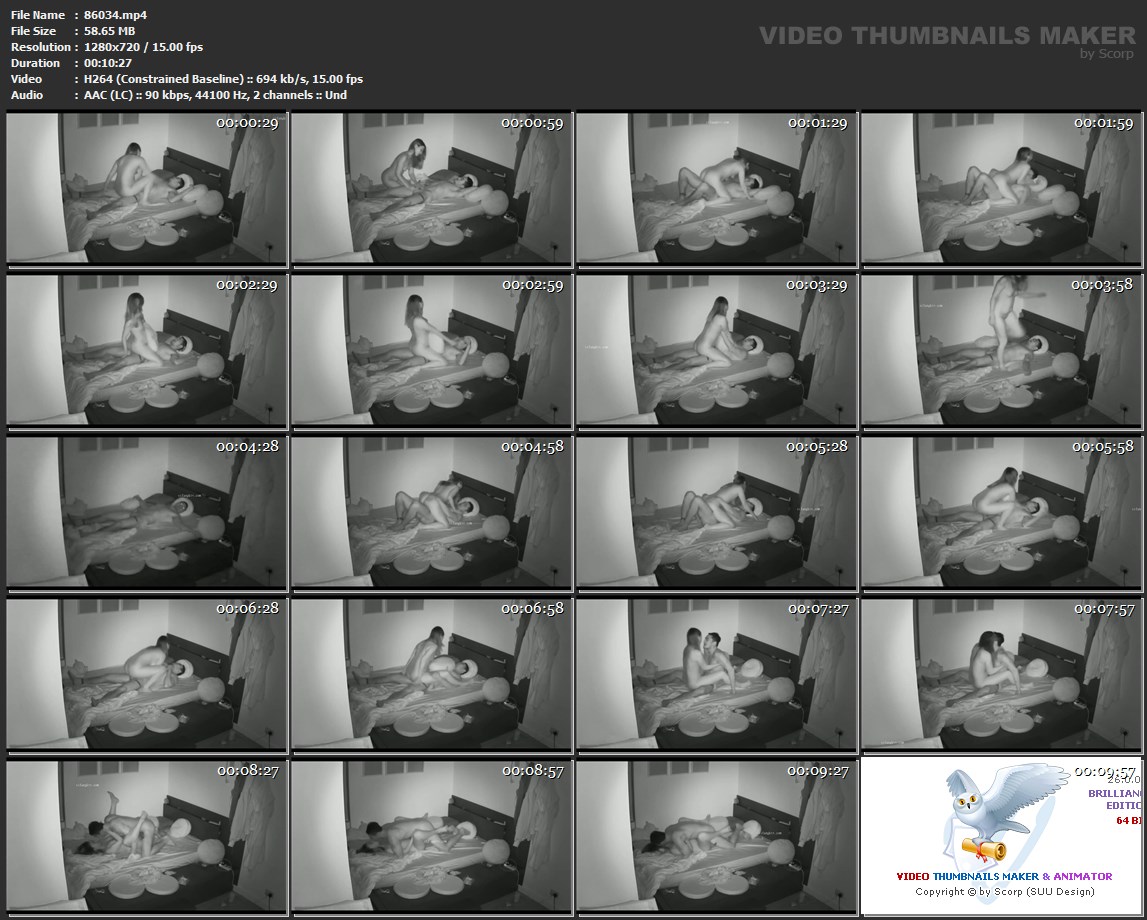The width and height of the screenshot is (1147, 920).
Task: Open the thumbnail at 00:09:27
Action: 716,836
